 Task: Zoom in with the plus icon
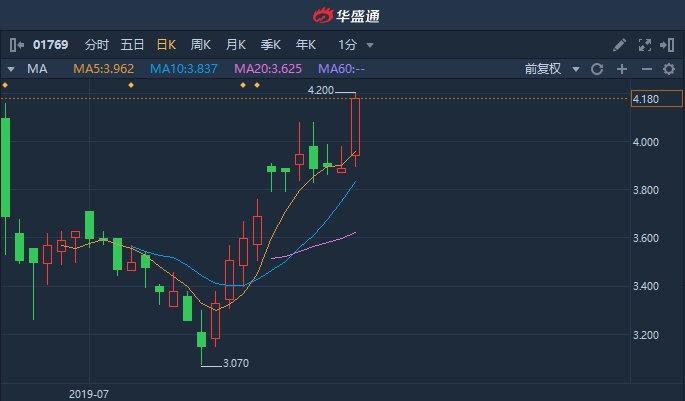pyautogui.click(x=622, y=69)
